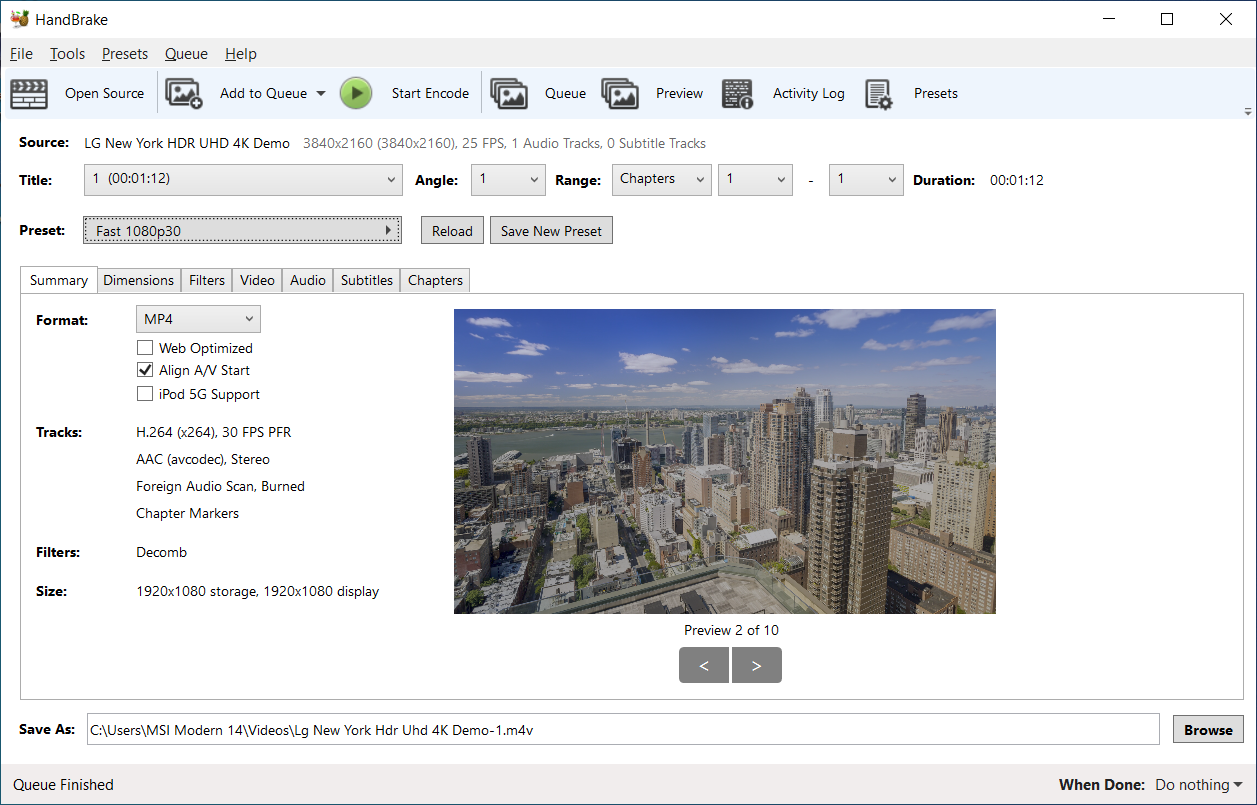Click the source name LG New York HDR UHD 4K Demo
This screenshot has width=1257, height=805.
tap(187, 143)
